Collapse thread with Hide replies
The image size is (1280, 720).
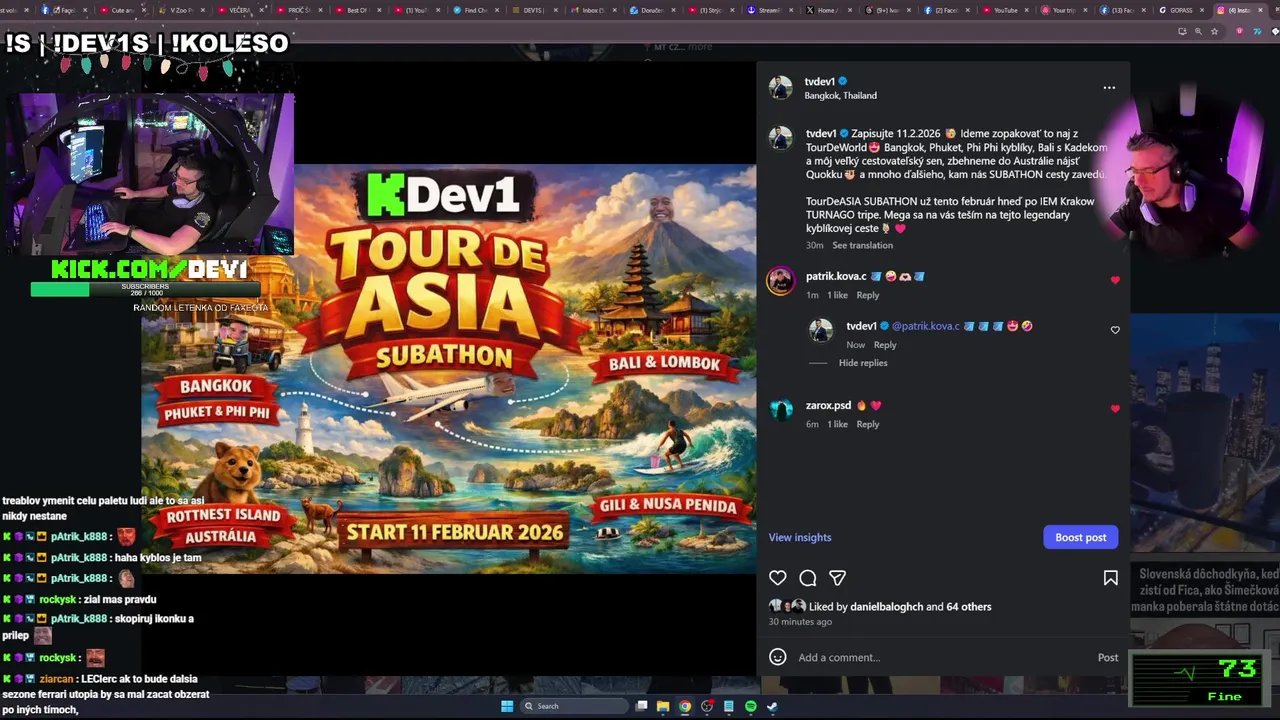863,363
